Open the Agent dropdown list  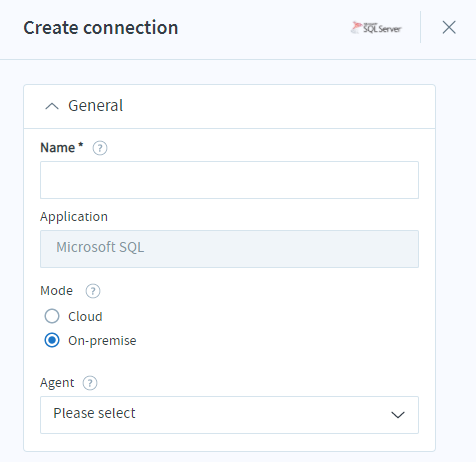[229, 415]
